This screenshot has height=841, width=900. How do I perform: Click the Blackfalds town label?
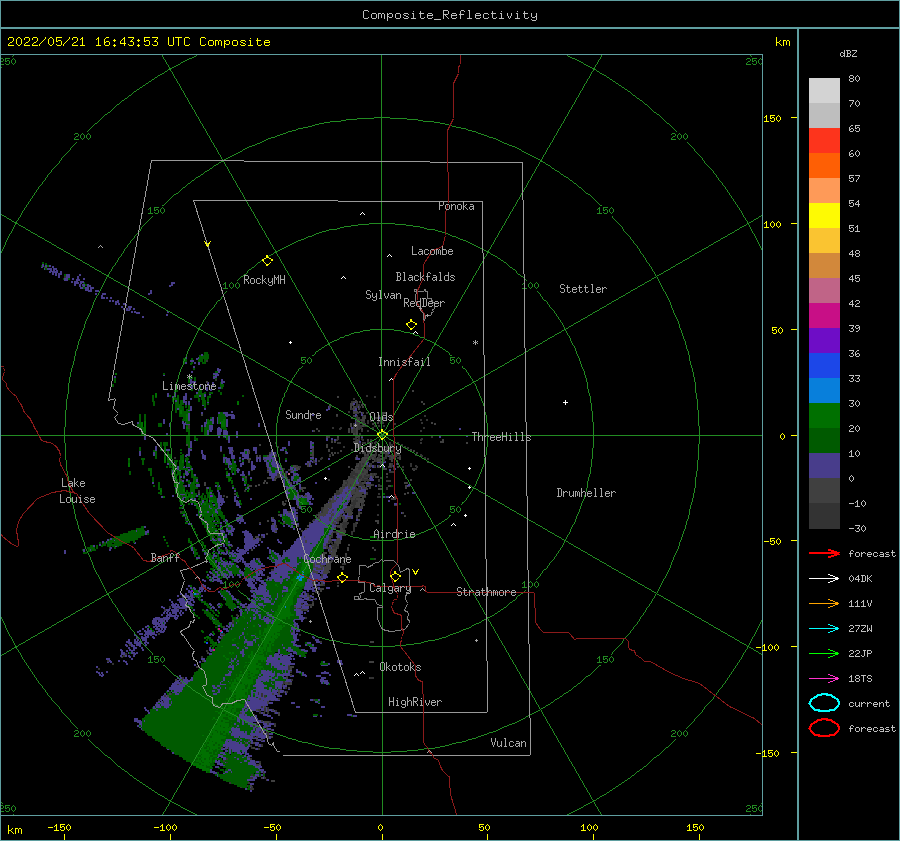pos(425,277)
